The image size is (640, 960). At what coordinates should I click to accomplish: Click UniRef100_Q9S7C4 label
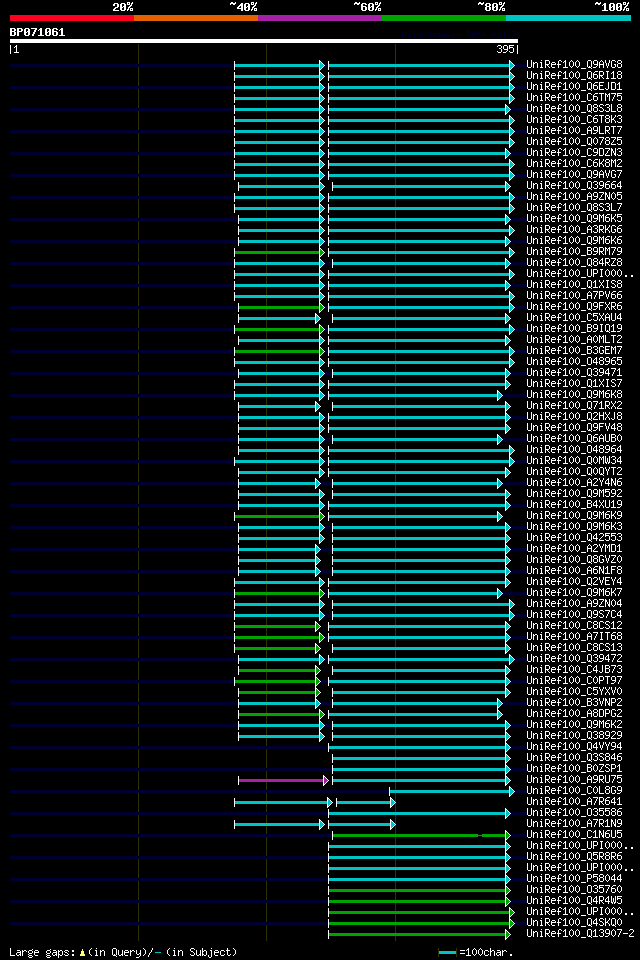tap(574, 615)
